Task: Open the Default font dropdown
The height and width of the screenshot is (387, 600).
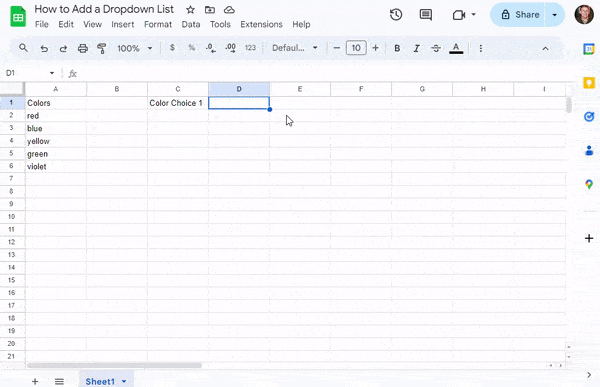Action: [x=295, y=48]
